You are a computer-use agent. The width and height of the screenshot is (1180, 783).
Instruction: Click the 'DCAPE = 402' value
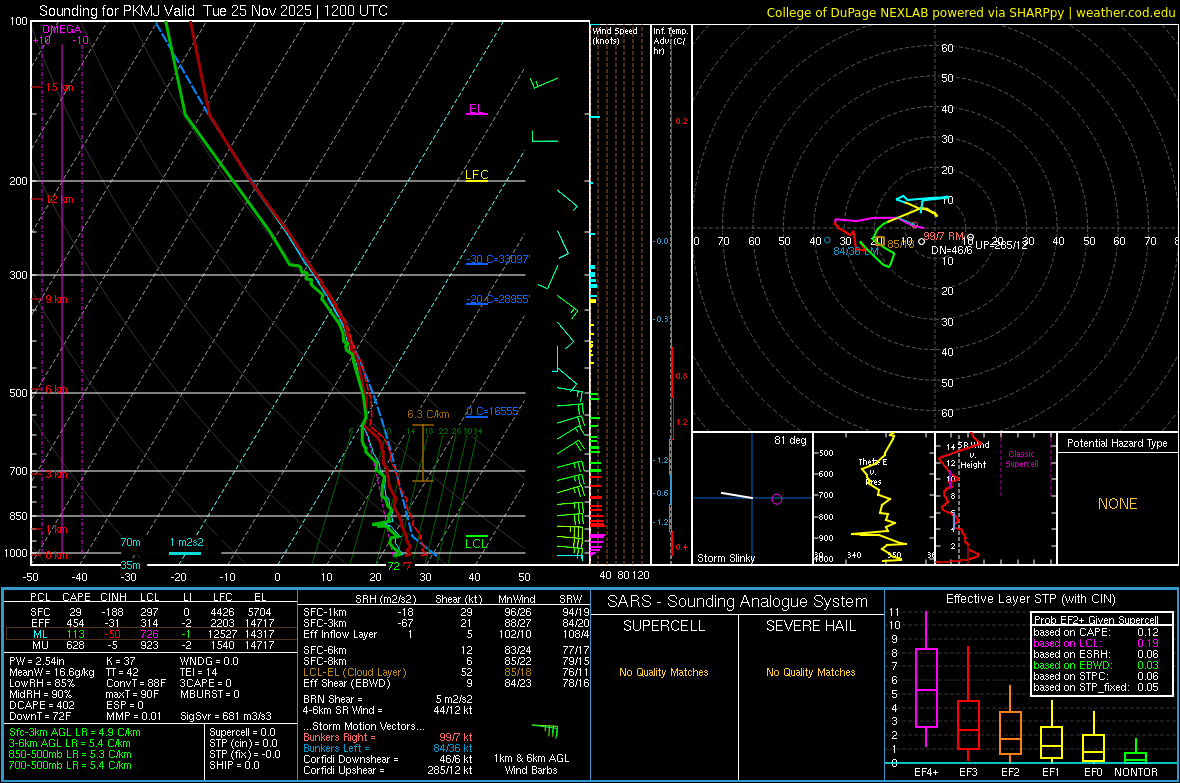(41, 705)
